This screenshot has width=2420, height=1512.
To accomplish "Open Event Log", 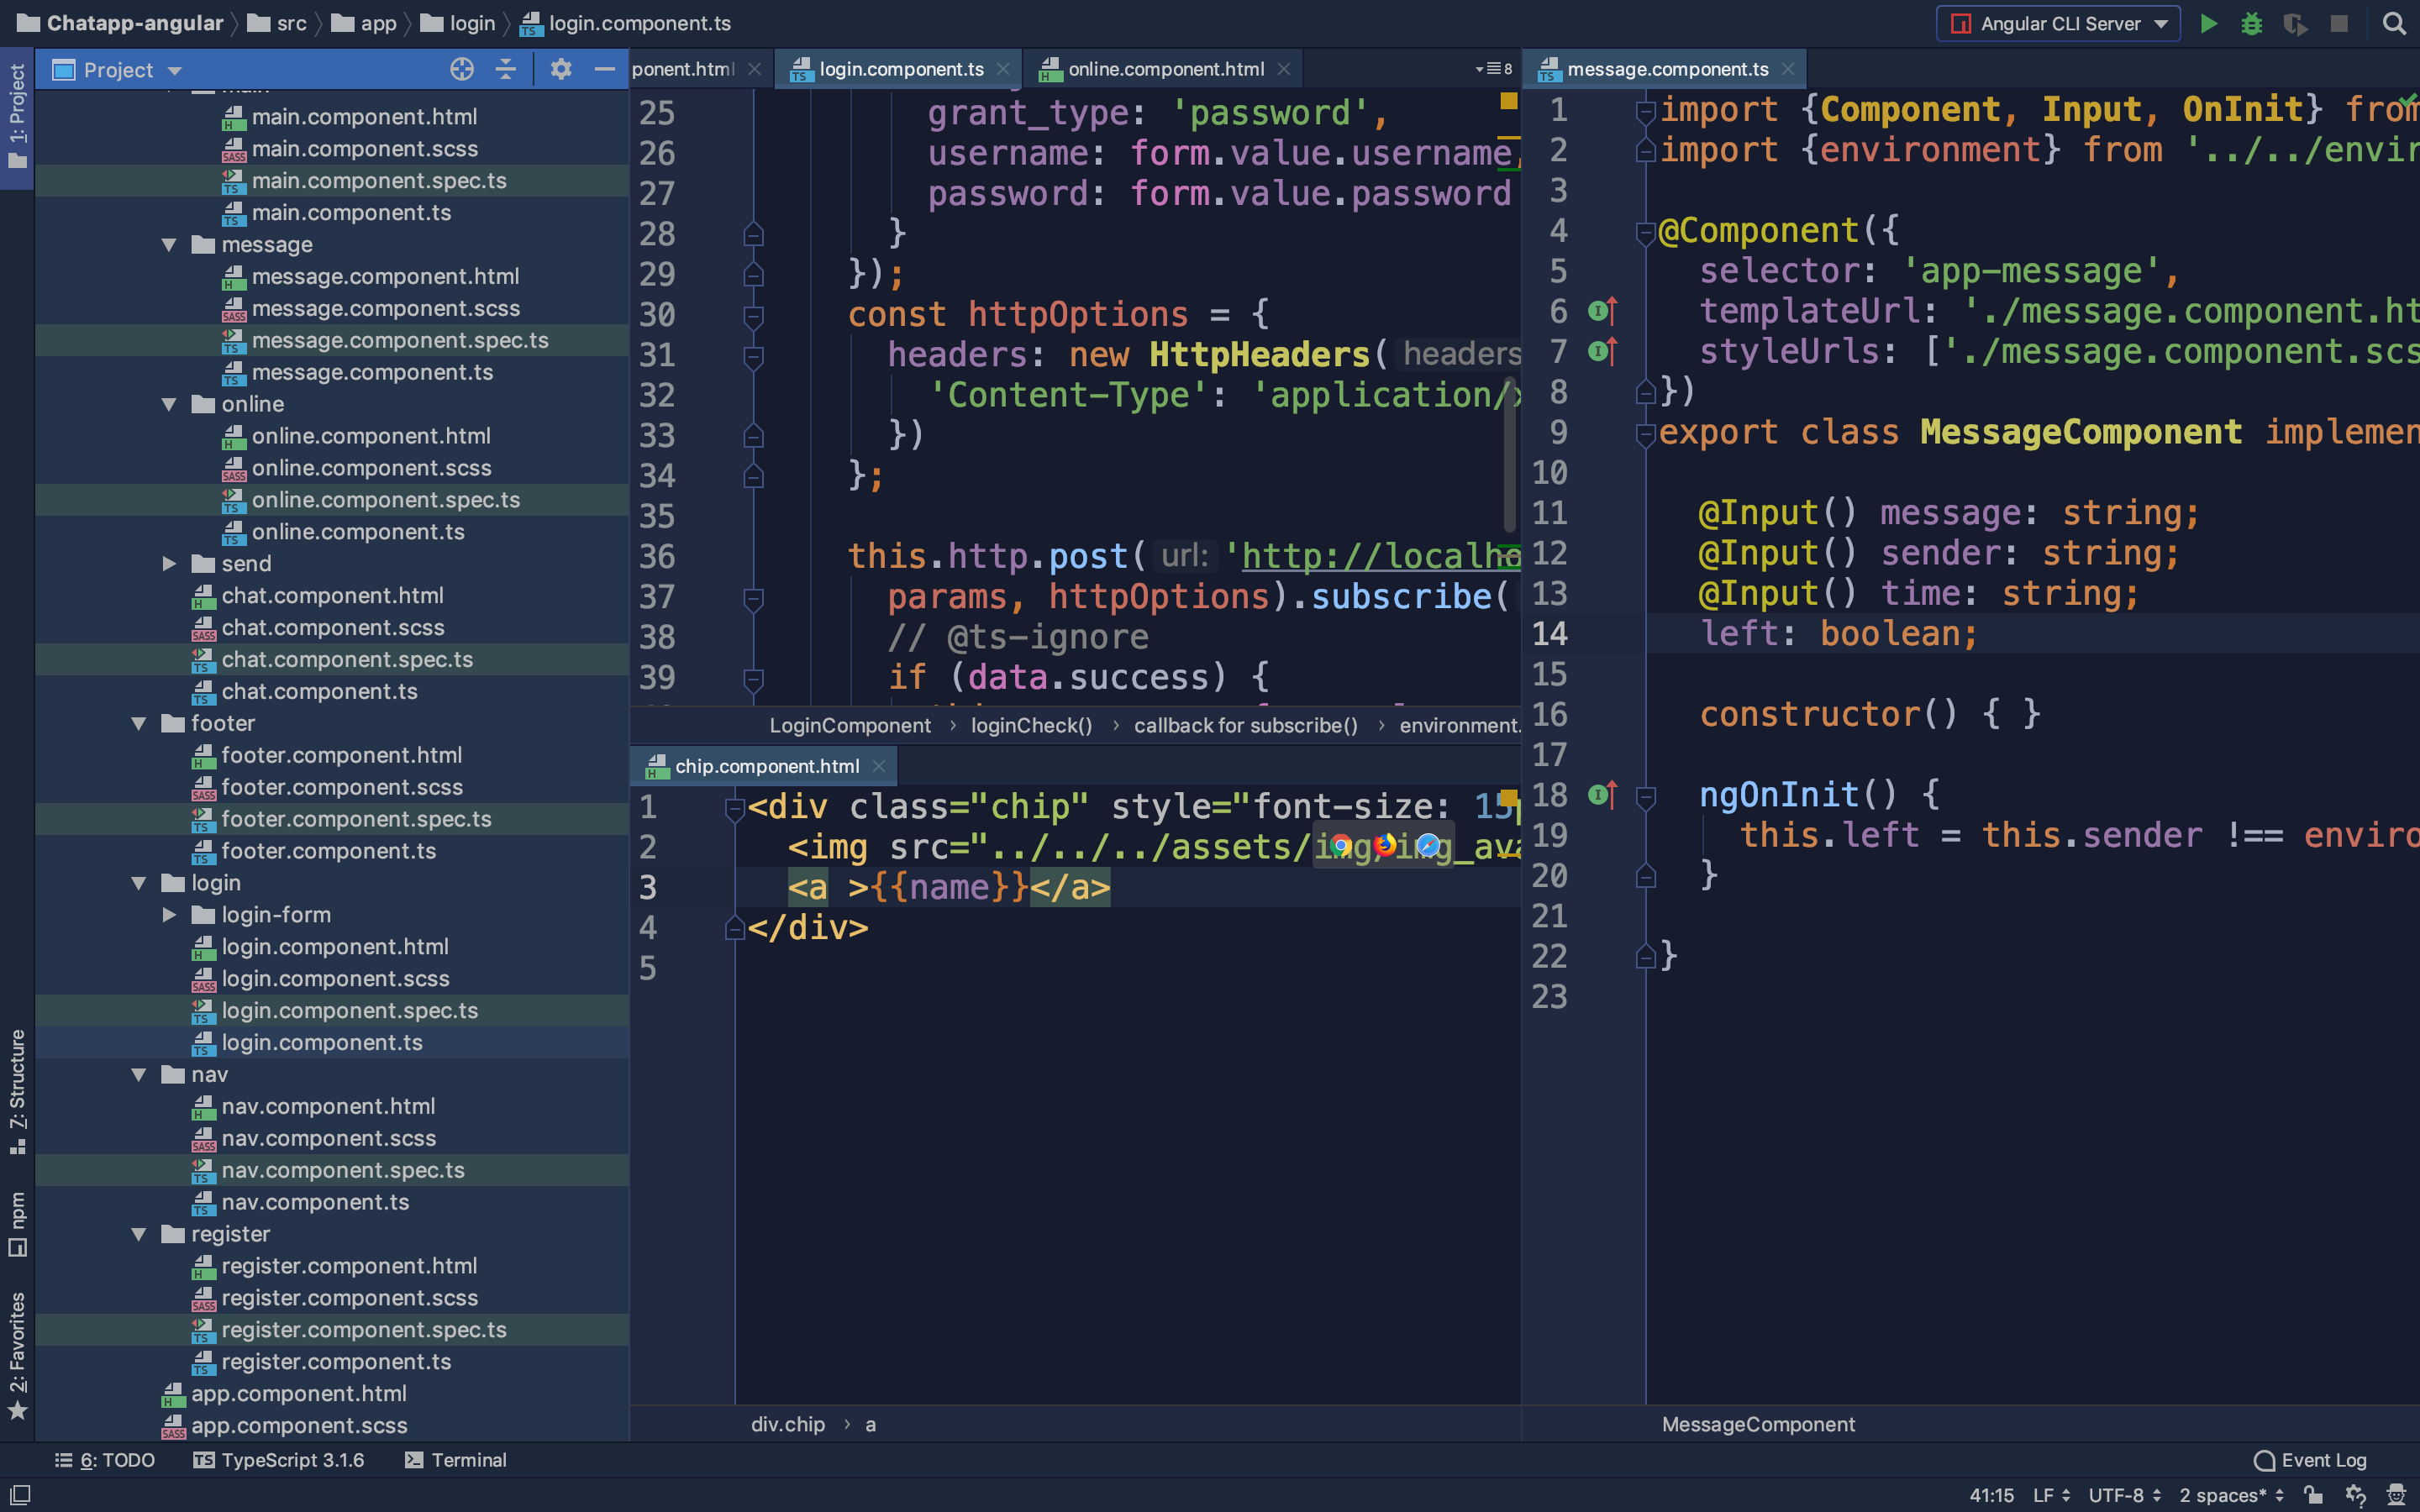I will point(2310,1460).
